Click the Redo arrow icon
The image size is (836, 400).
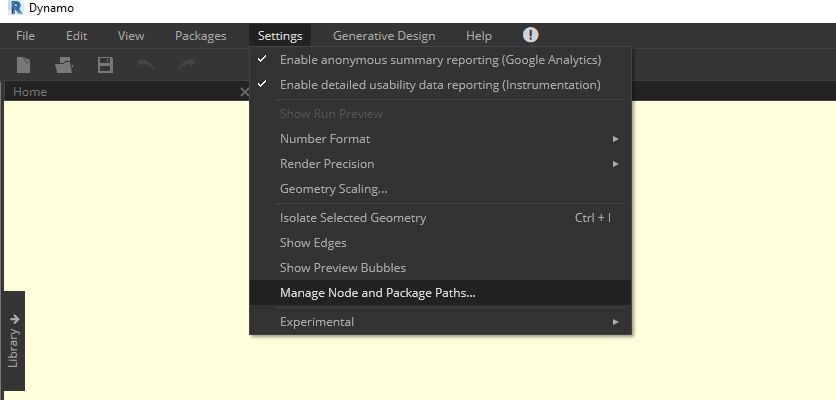[186, 66]
